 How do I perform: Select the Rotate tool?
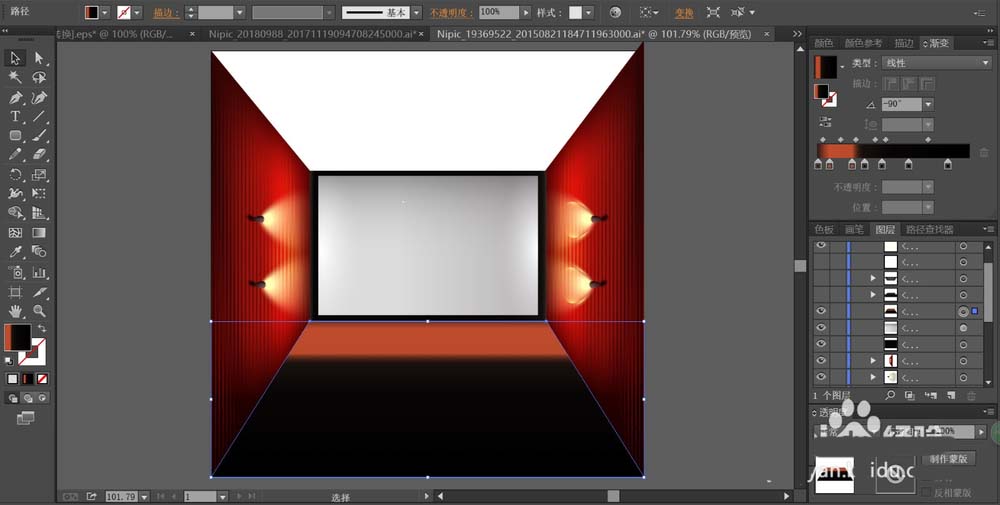pos(15,175)
